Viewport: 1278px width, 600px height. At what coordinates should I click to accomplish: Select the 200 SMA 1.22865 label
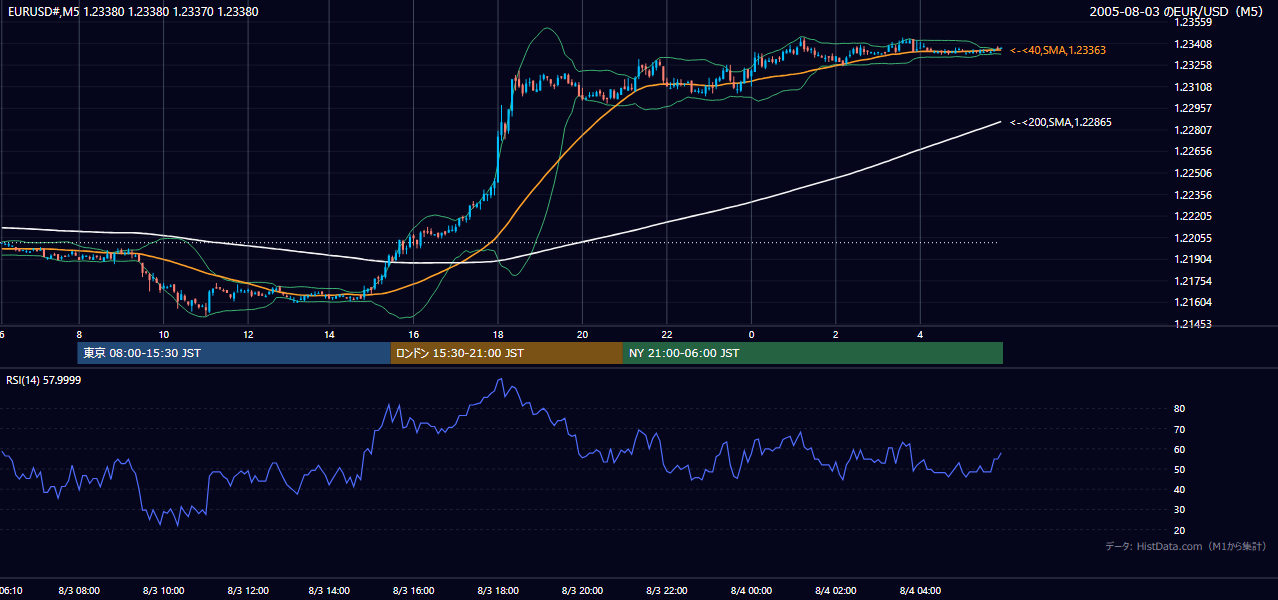tap(1061, 122)
